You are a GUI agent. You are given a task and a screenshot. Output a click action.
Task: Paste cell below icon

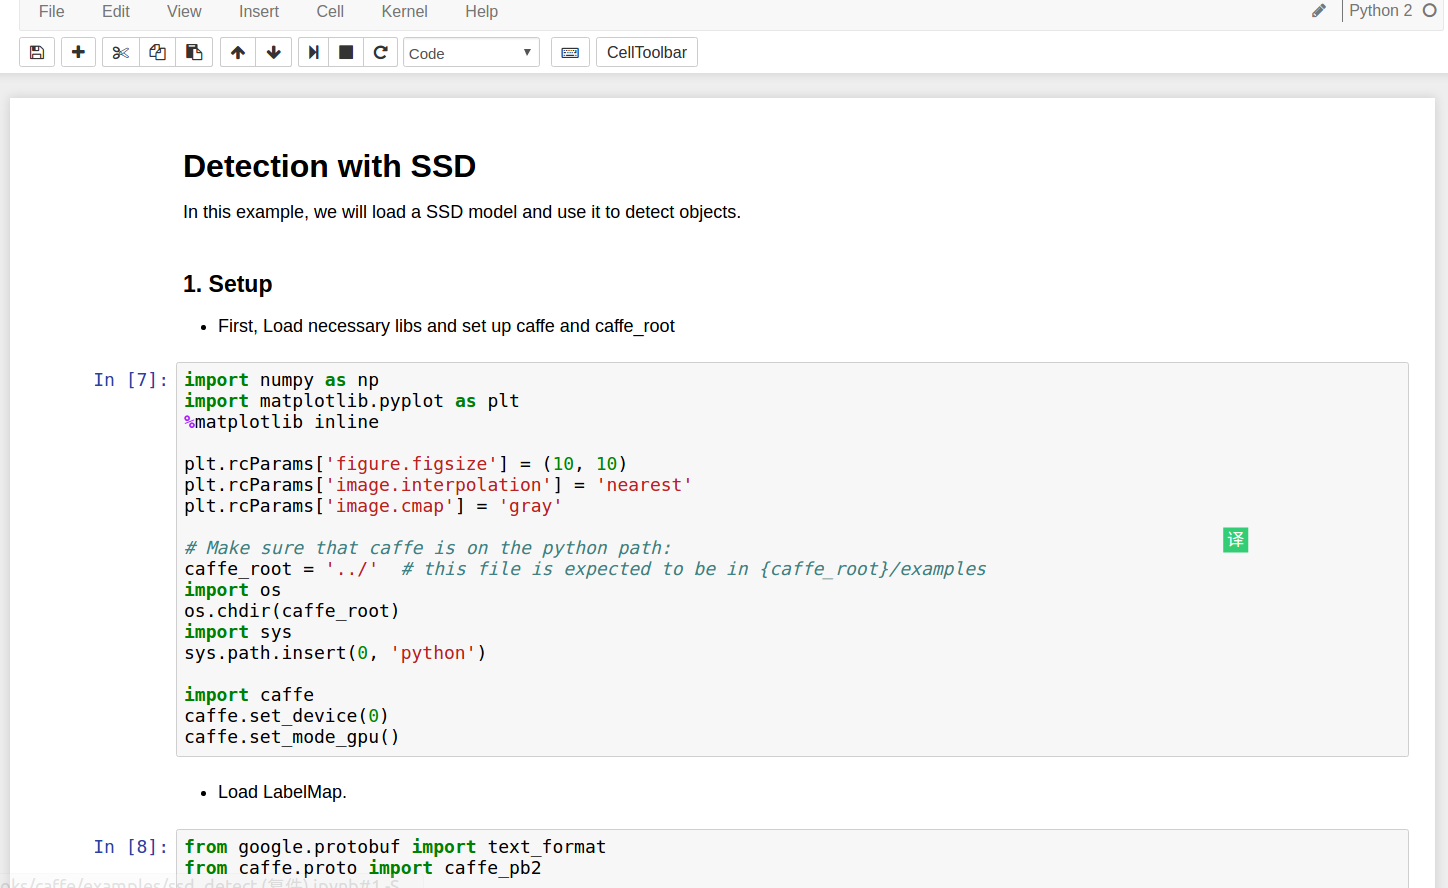[194, 52]
